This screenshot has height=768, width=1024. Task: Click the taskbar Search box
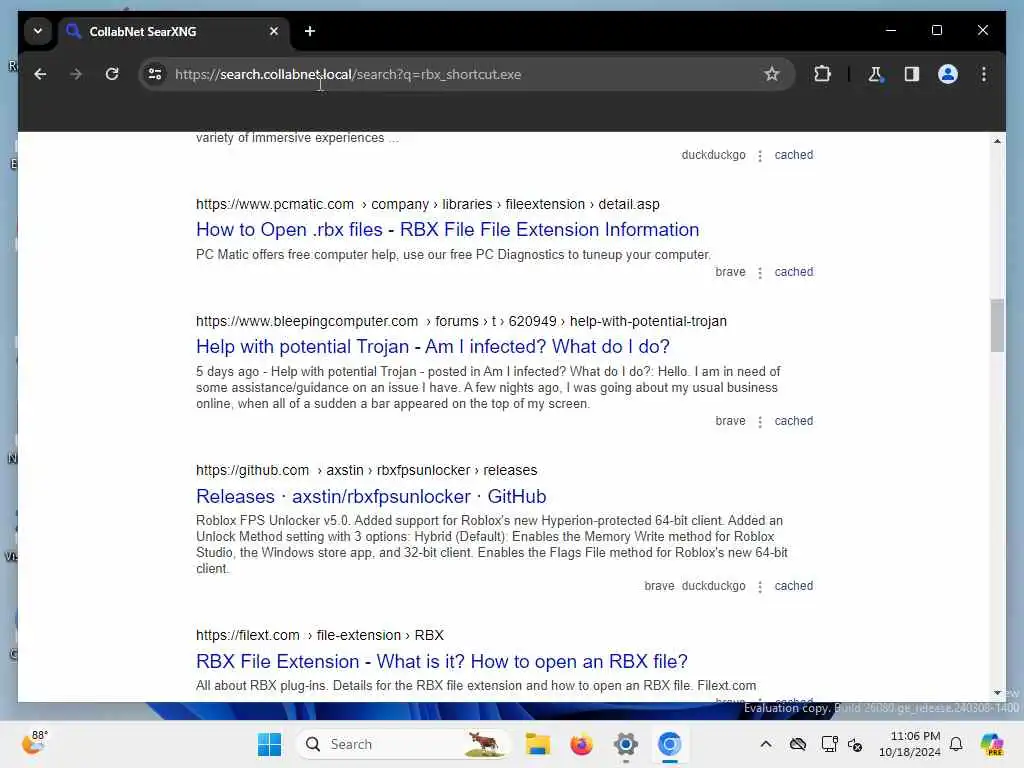pyautogui.click(x=403, y=744)
